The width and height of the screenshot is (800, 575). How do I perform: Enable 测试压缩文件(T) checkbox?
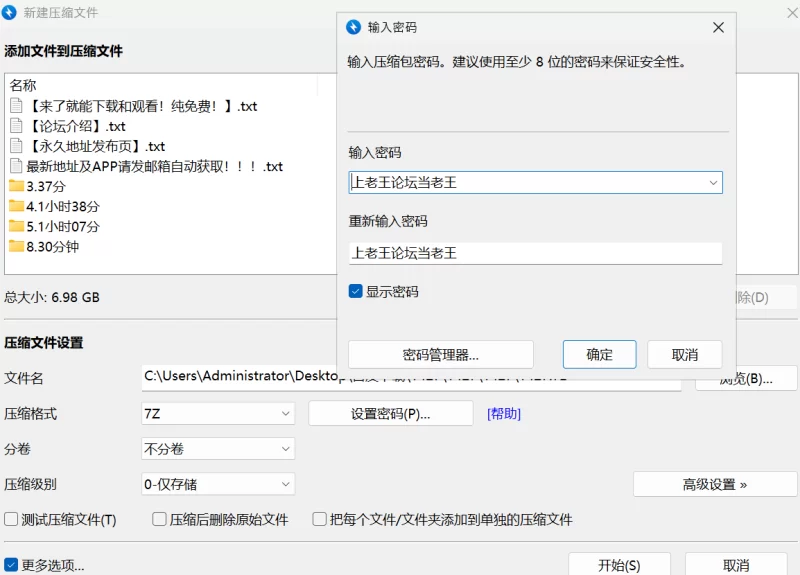[12, 520]
